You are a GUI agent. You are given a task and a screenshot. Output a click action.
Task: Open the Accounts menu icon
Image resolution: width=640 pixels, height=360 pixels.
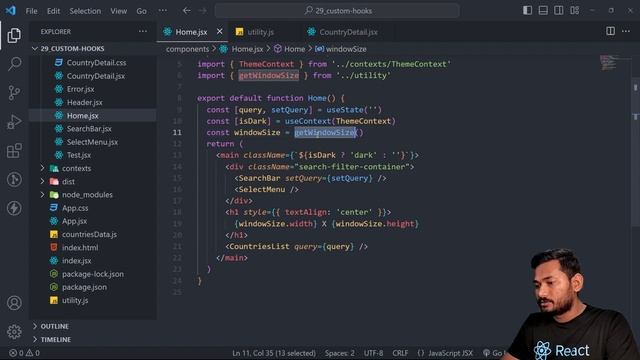(14, 303)
